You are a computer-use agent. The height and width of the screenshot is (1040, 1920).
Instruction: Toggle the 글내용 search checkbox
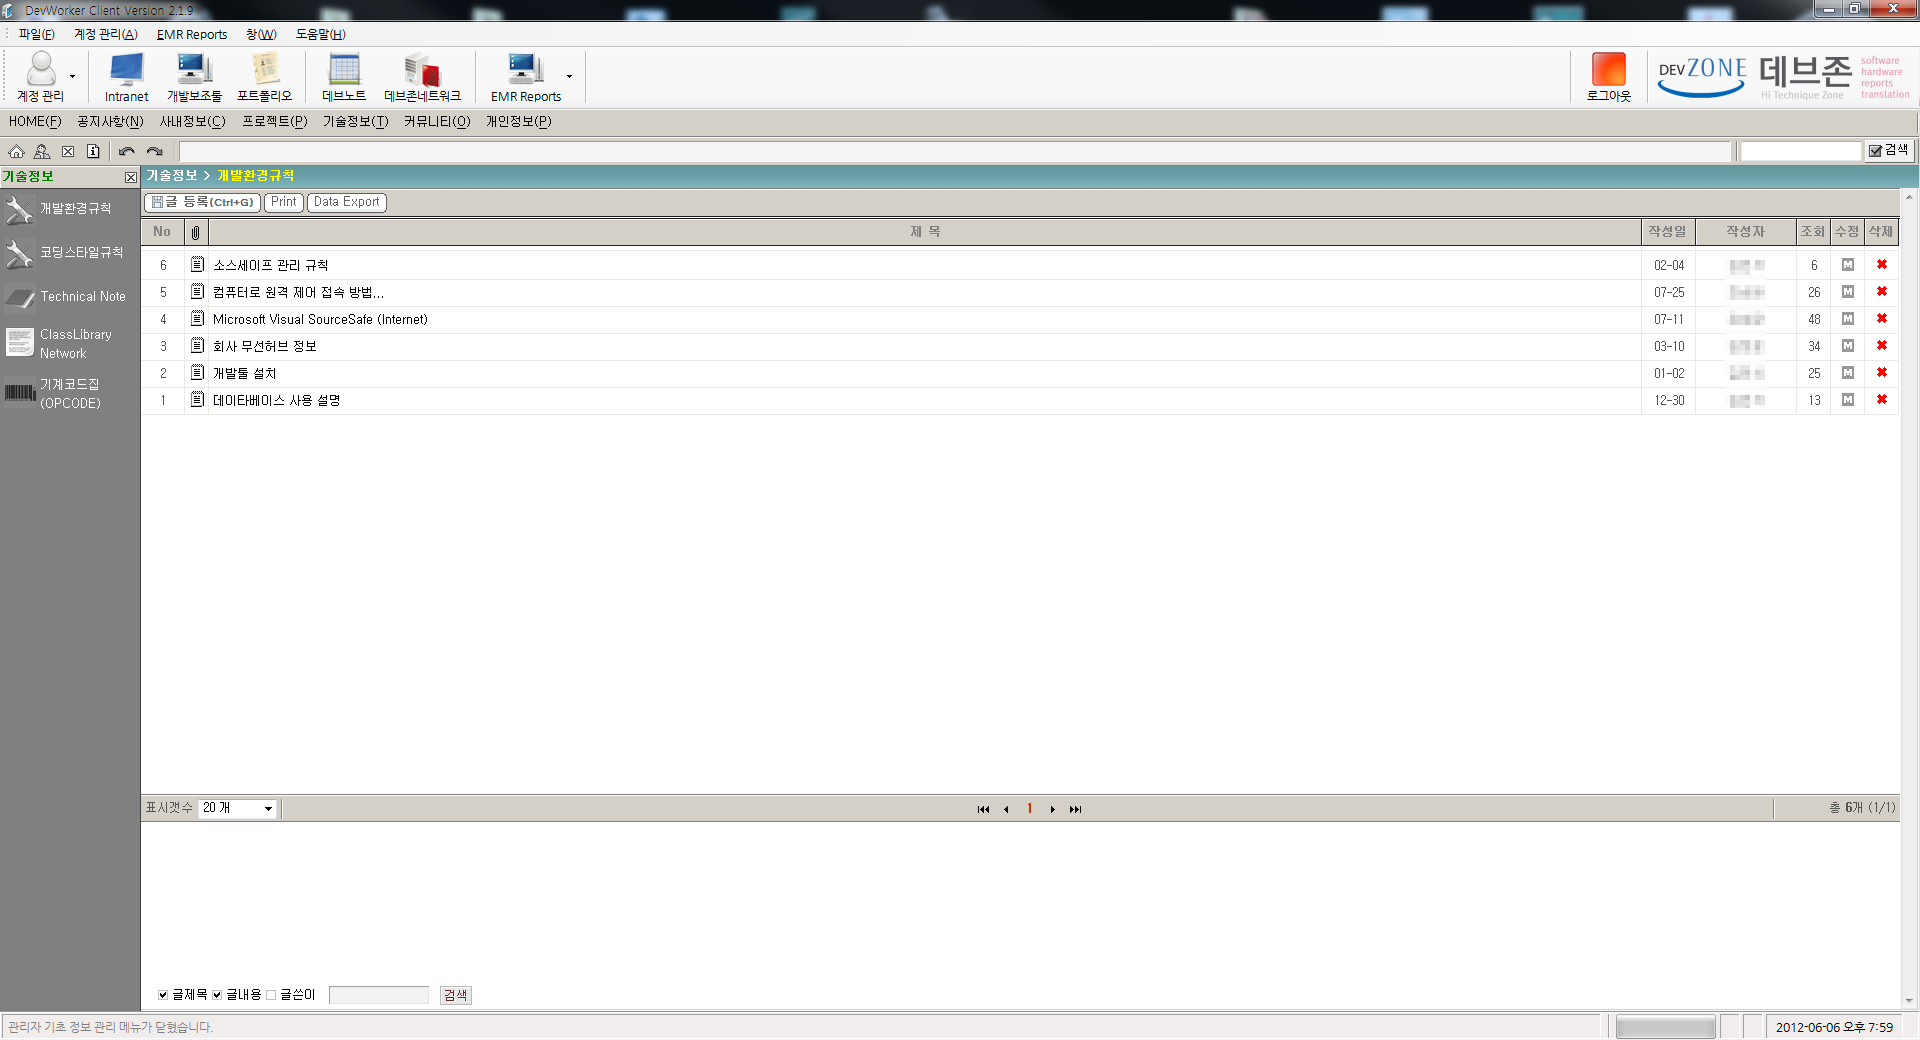point(217,995)
